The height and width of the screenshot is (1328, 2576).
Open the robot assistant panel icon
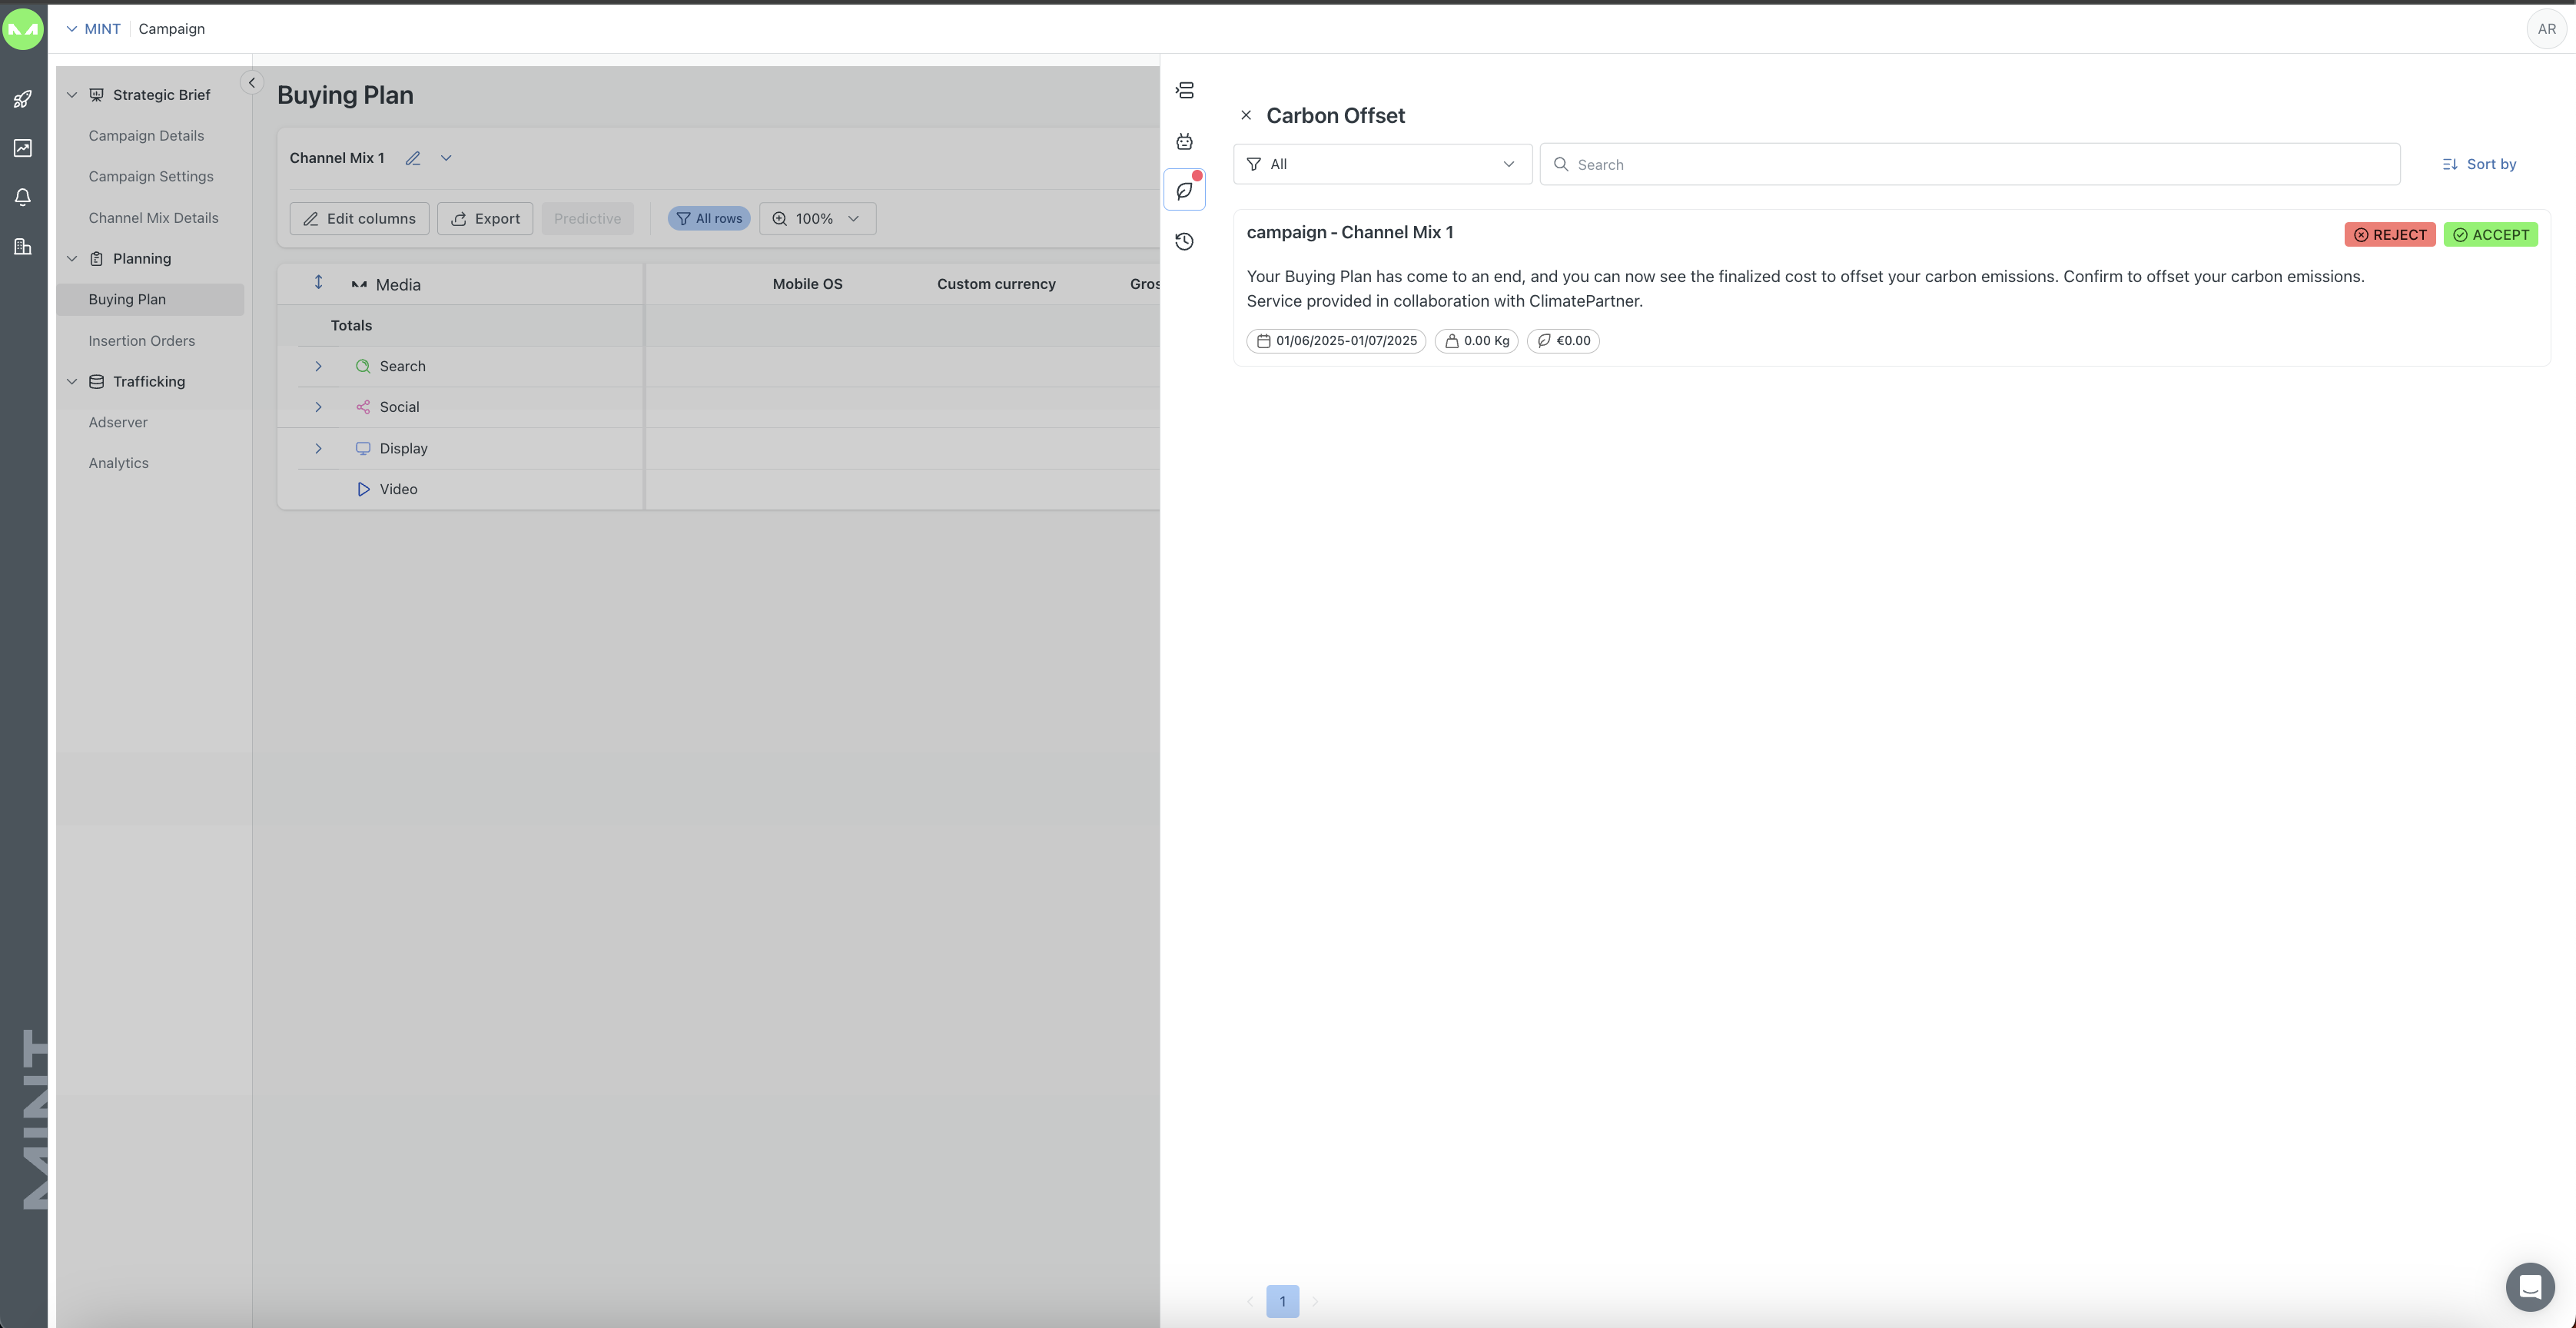[x=1184, y=141]
